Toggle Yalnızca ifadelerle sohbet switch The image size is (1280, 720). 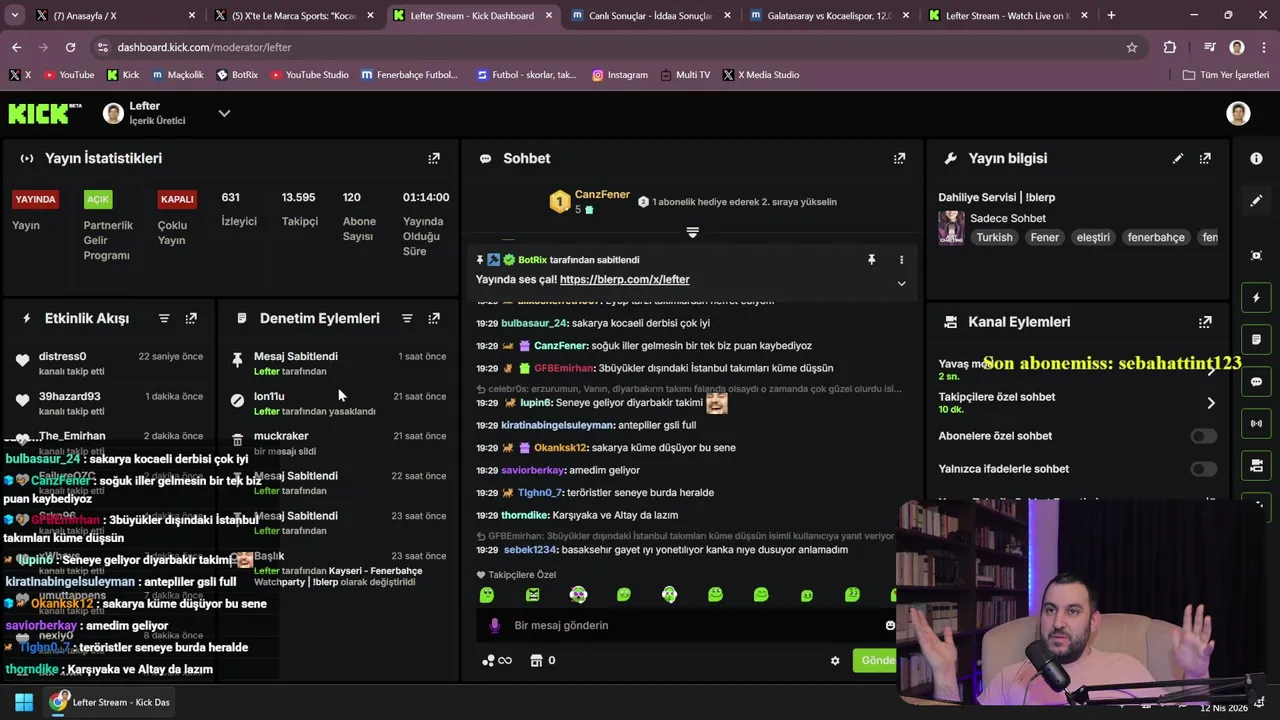point(1203,469)
